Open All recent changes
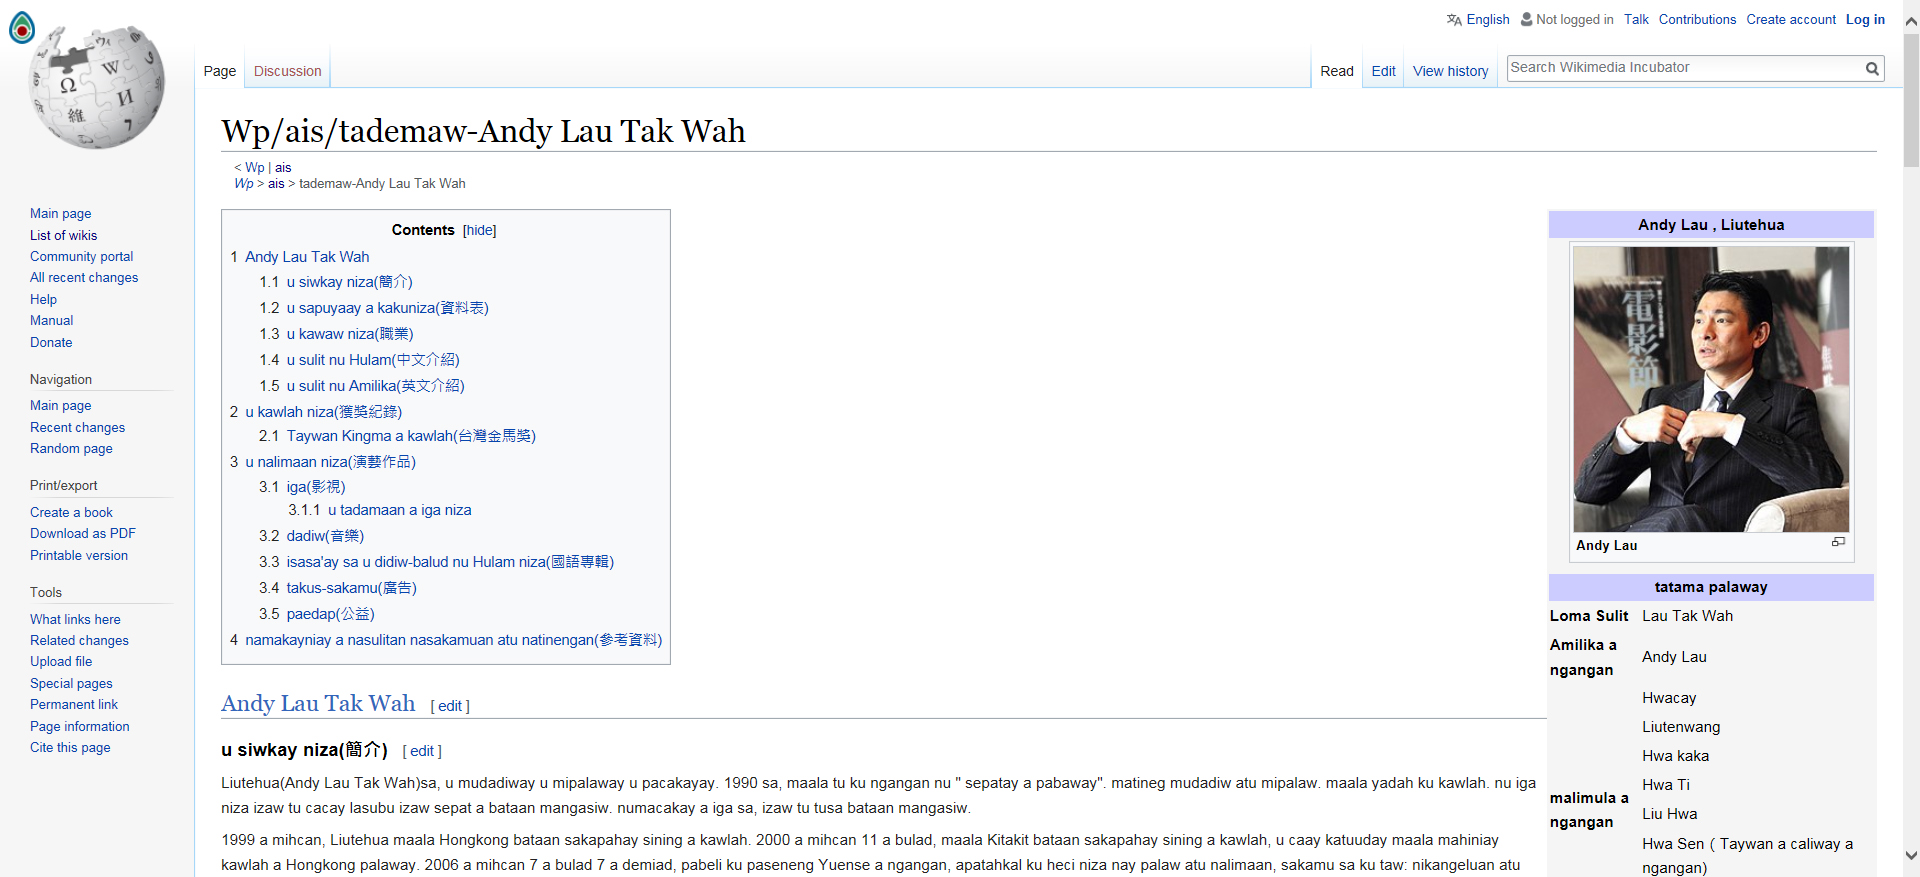 84,277
